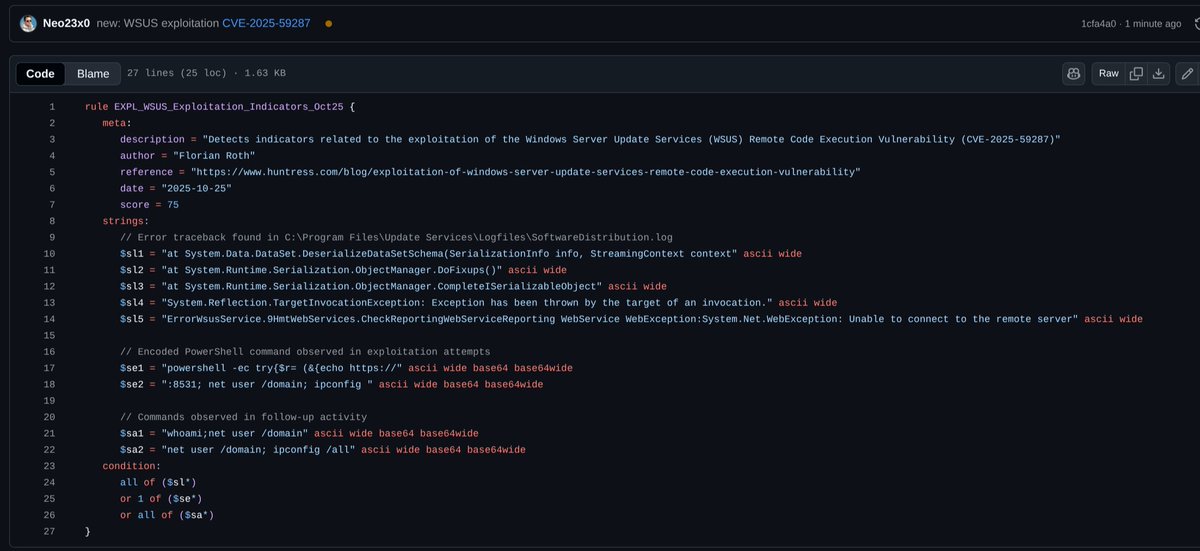Select line number 23
The height and width of the screenshot is (551, 1200).
[49, 466]
